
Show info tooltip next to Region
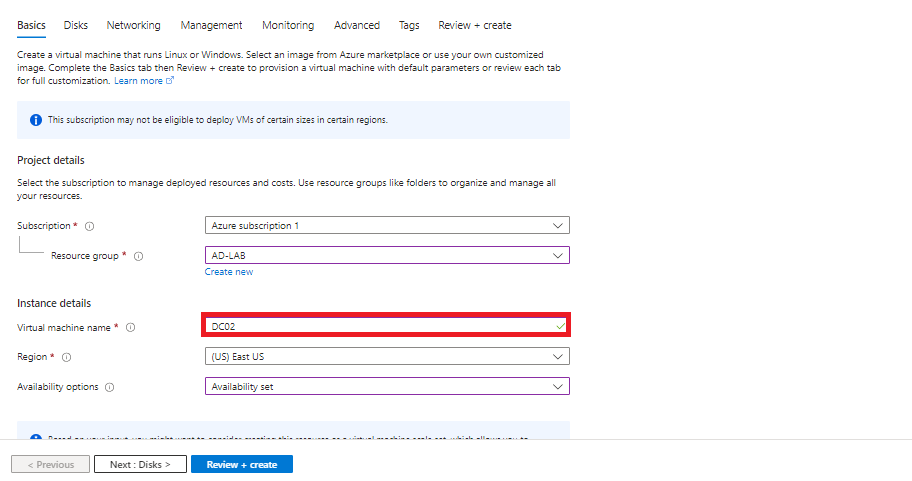tap(67, 357)
